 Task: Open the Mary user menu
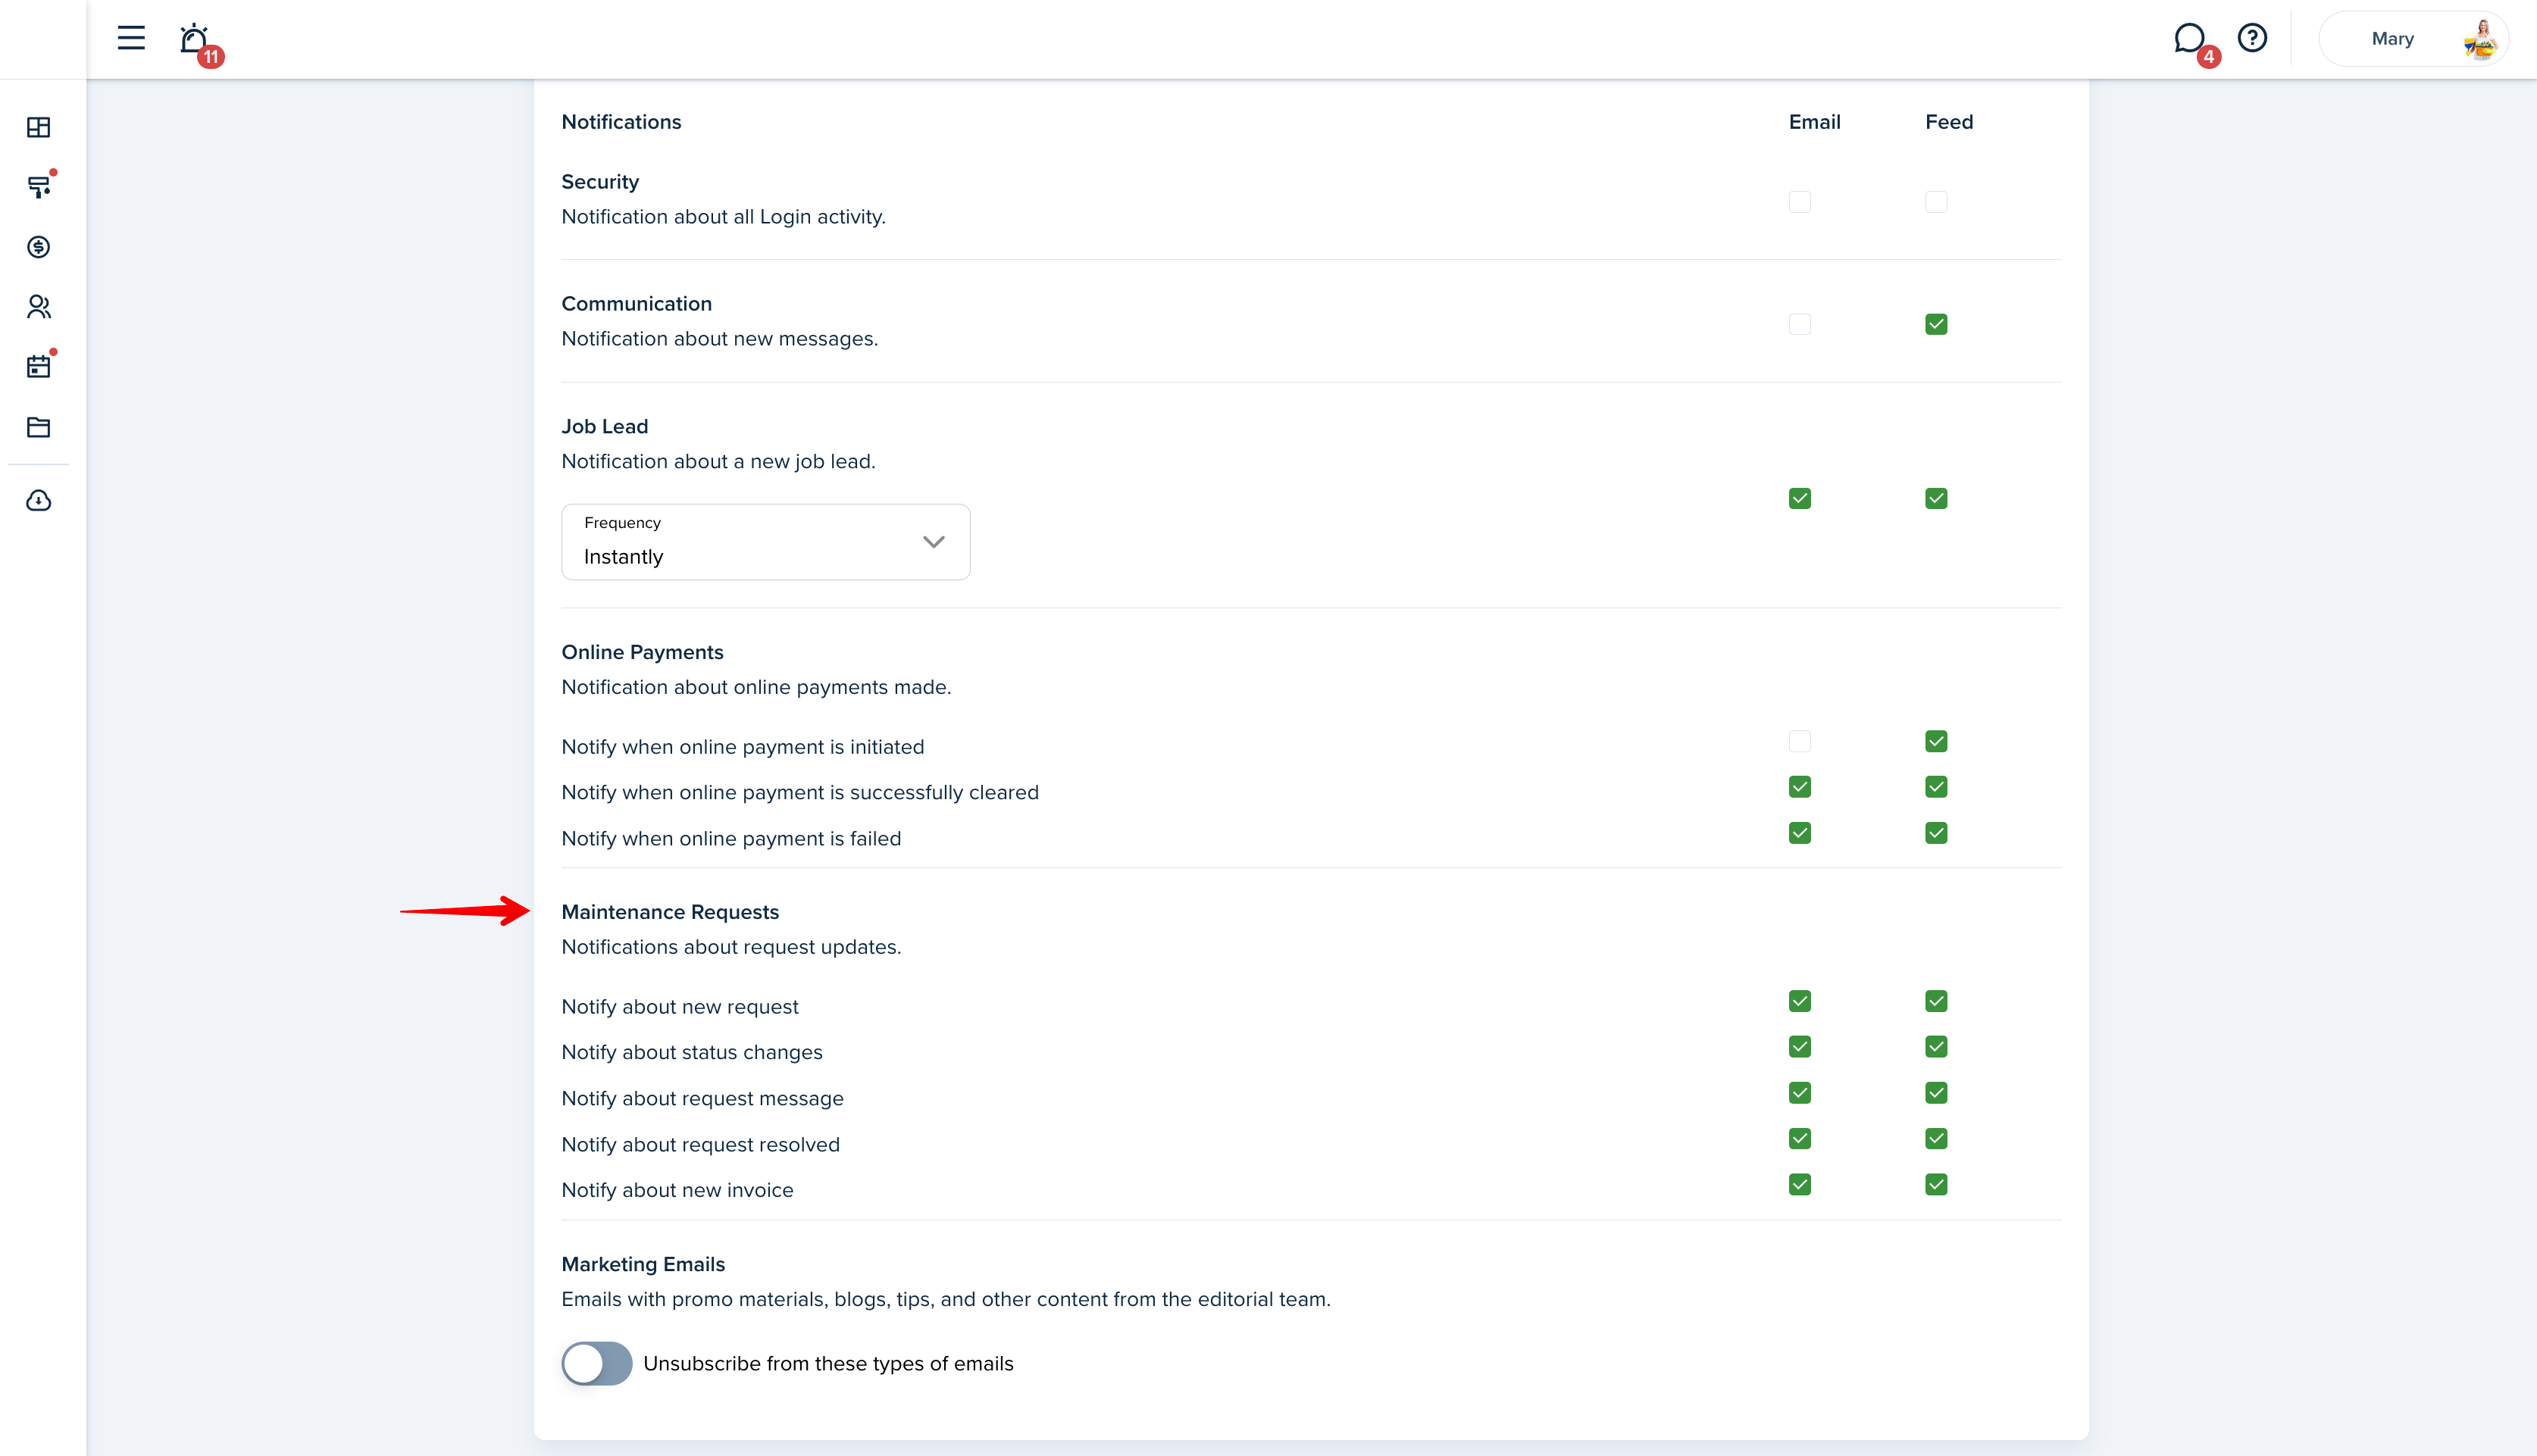2413,39
